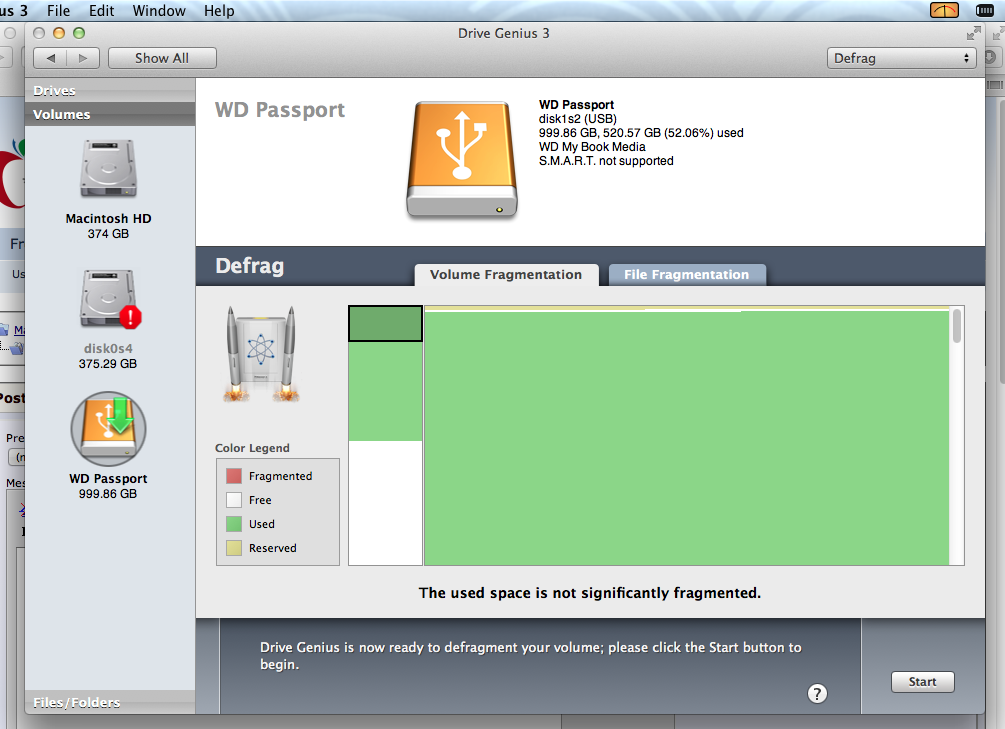Click the Free white legend swatch
Screen dimensions: 1005x729
234,500
